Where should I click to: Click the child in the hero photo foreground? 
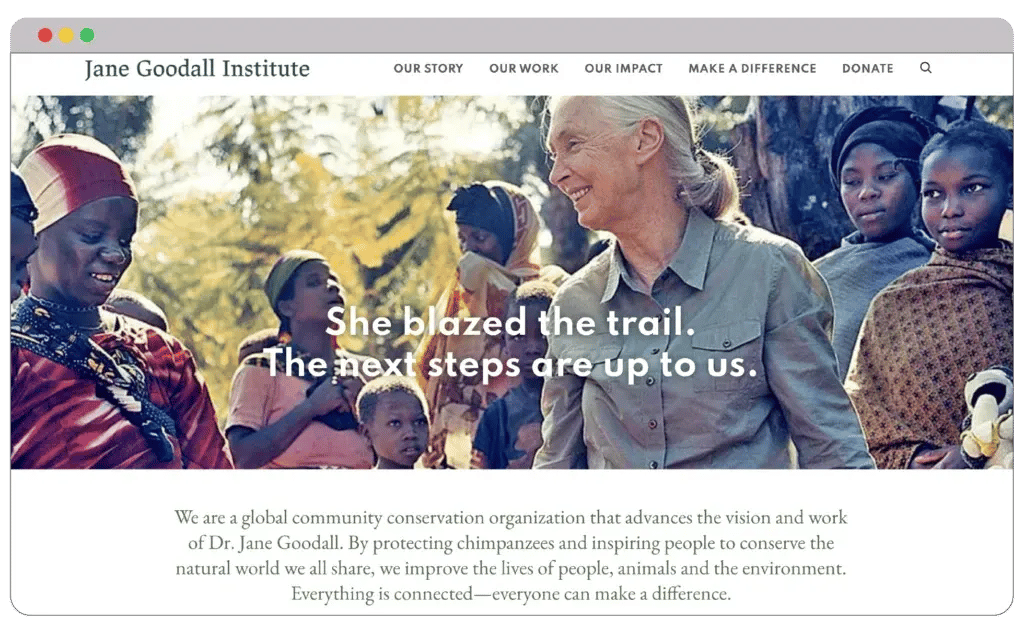(x=394, y=423)
